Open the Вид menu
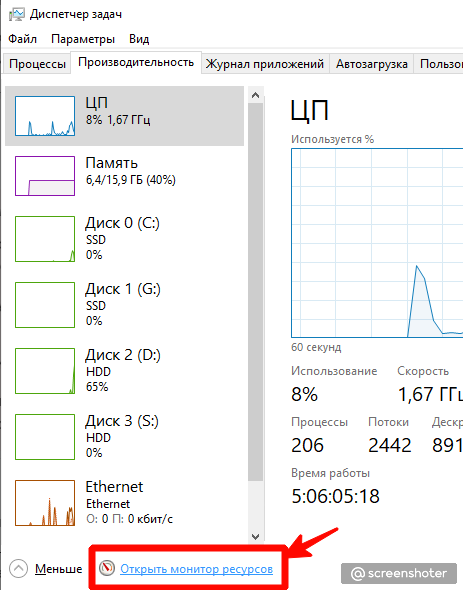 [x=139, y=39]
